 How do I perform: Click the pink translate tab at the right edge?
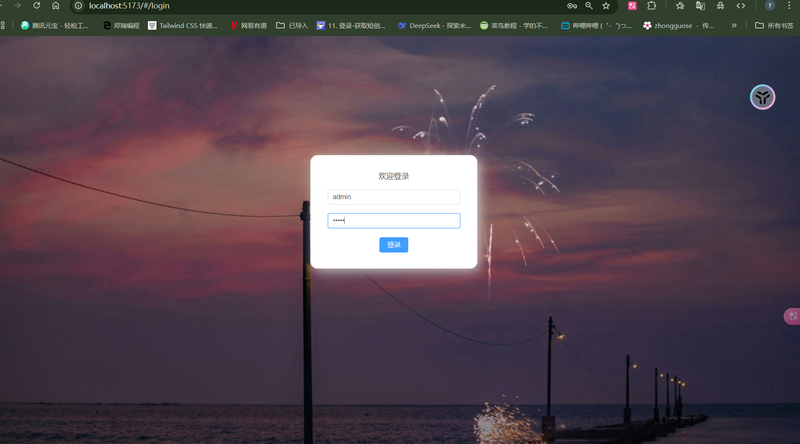click(x=792, y=316)
